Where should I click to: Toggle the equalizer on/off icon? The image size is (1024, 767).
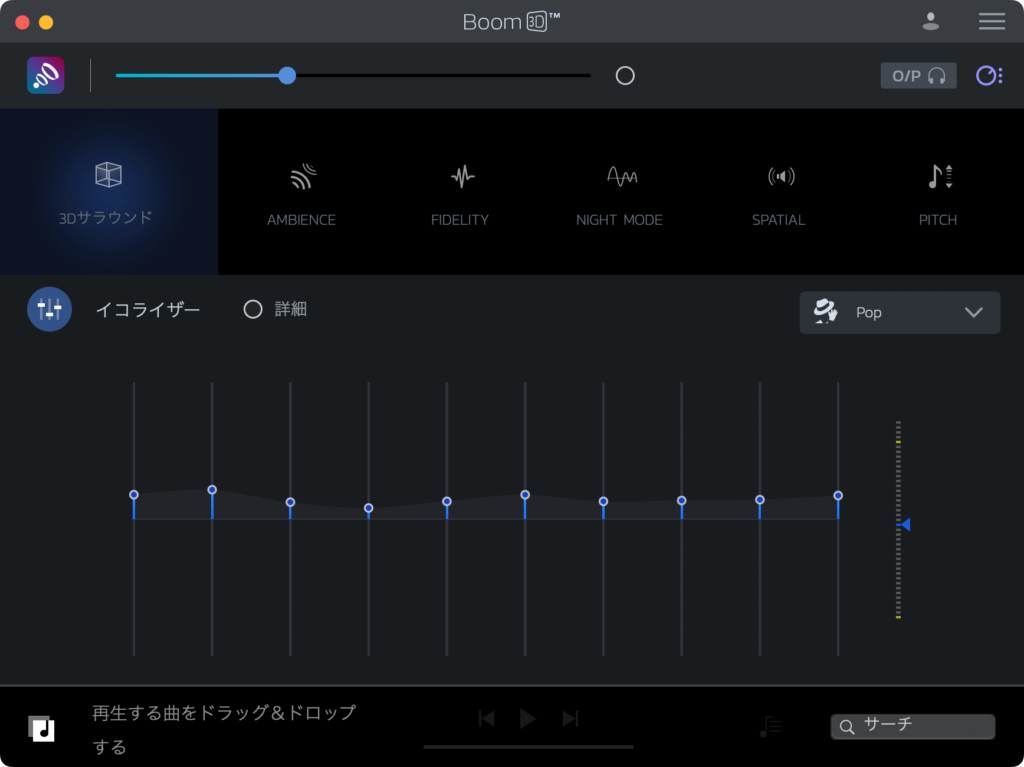49,310
